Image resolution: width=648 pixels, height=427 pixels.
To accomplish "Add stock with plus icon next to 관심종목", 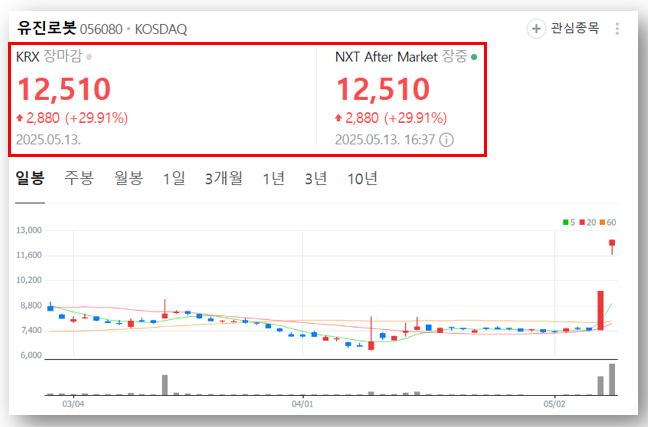I will pos(536,29).
